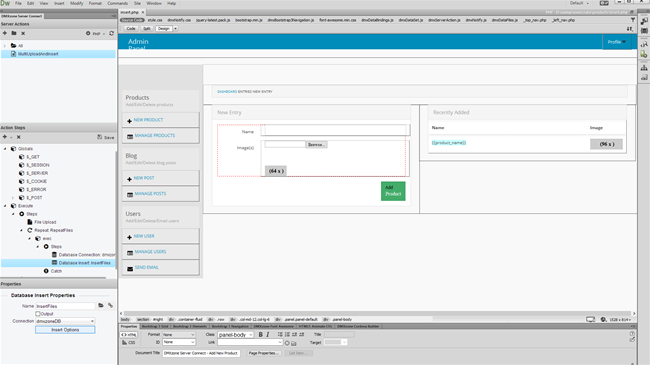Click link icon next to Name field
The height and width of the screenshot is (365, 650).
click(110, 306)
